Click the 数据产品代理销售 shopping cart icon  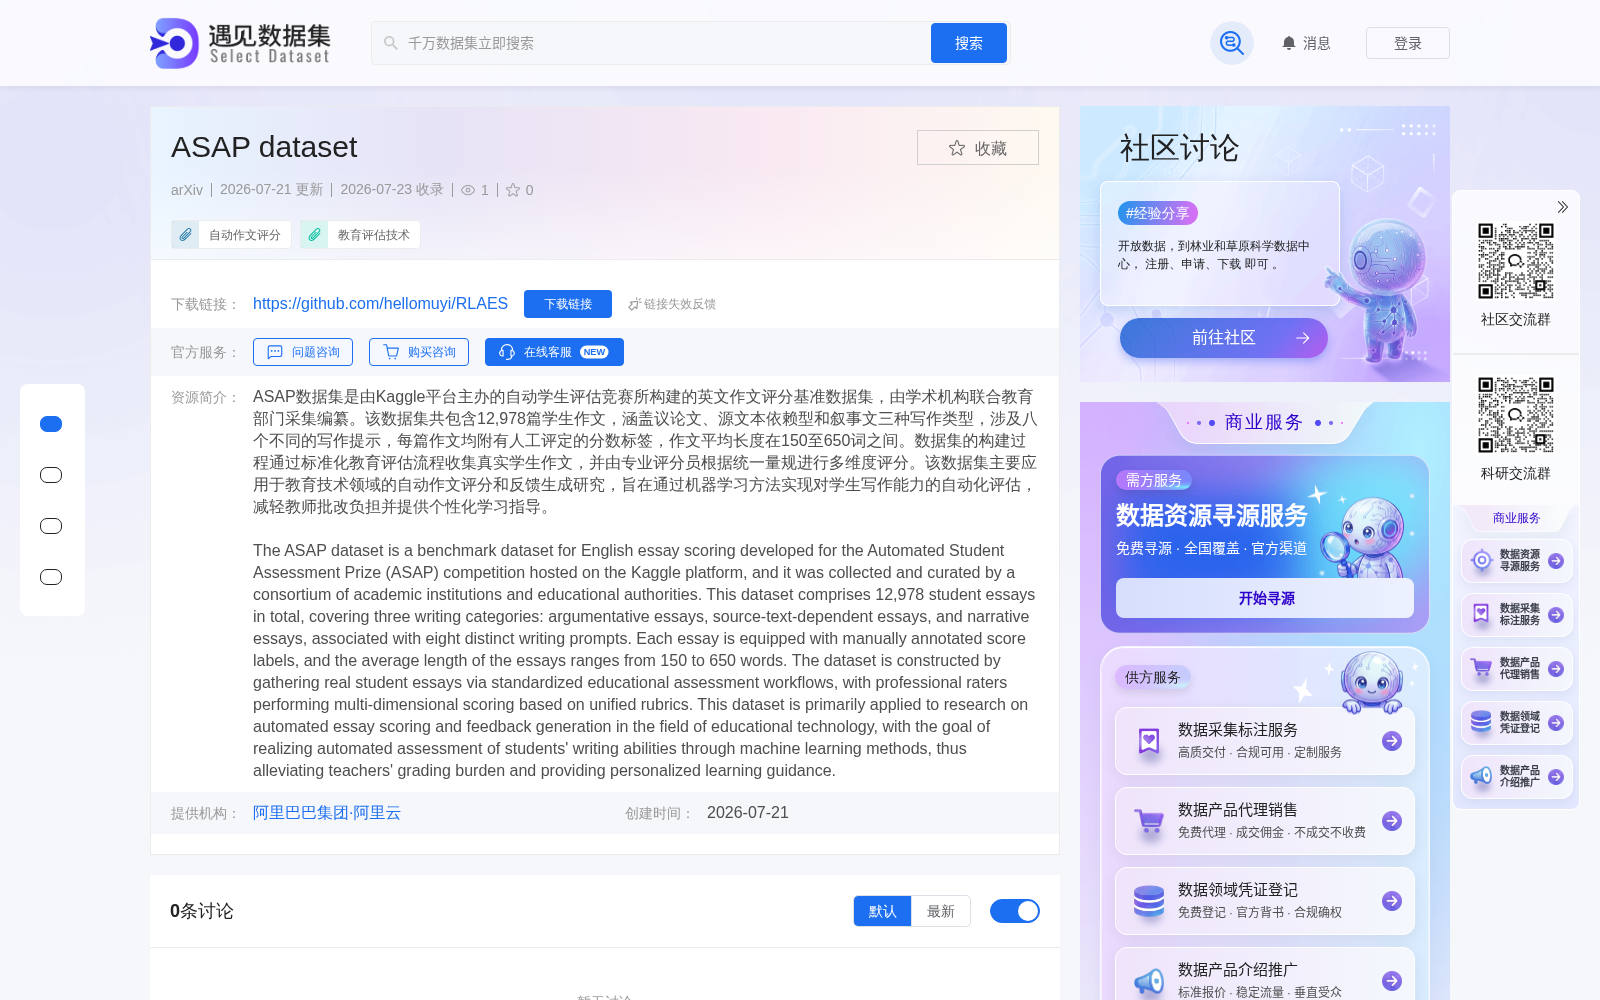pyautogui.click(x=1149, y=821)
